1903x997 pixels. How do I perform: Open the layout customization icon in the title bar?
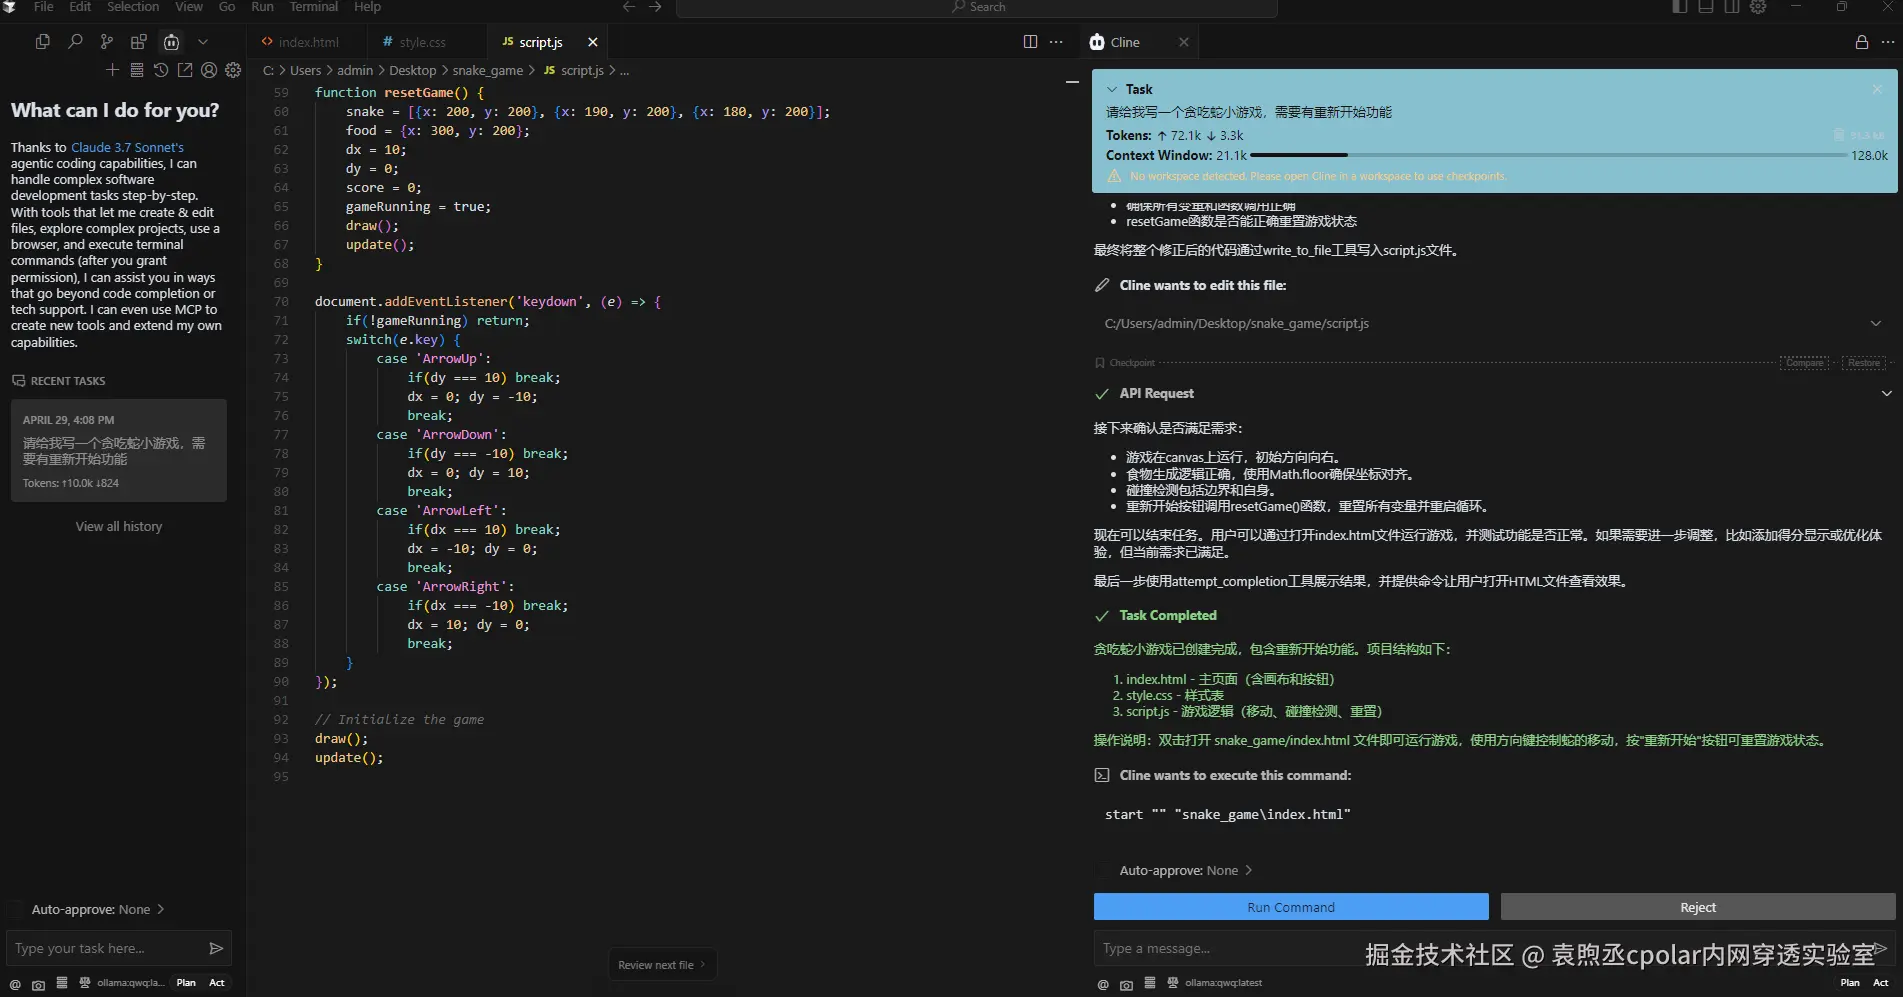pos(1758,7)
